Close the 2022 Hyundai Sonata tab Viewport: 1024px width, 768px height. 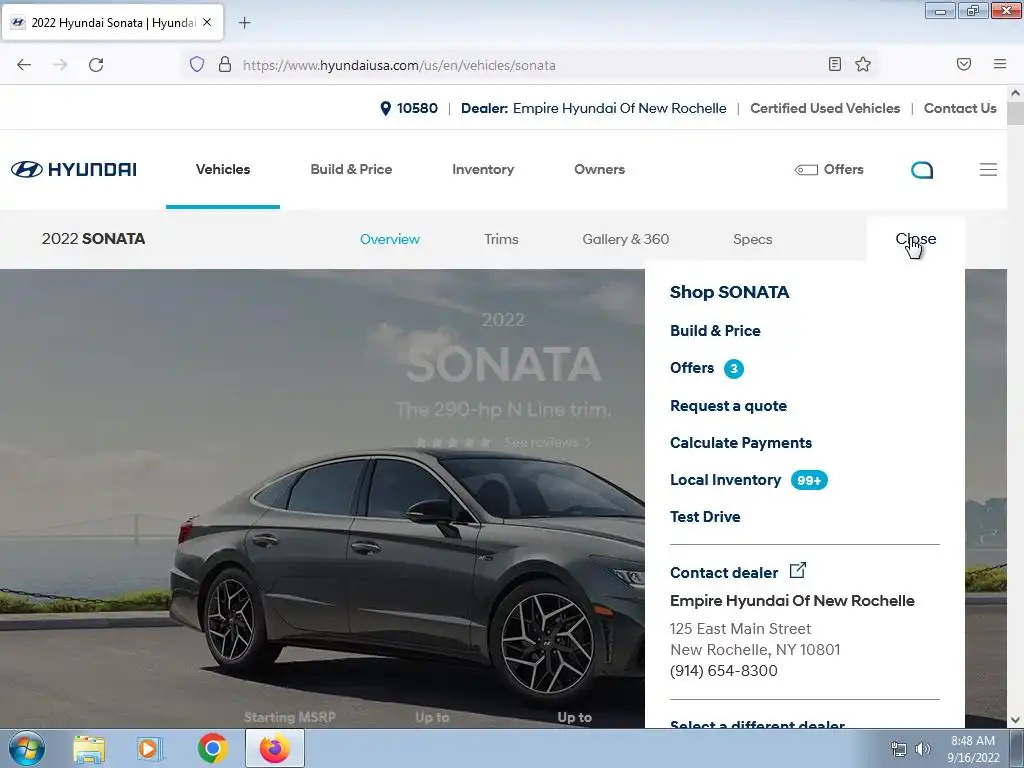[207, 22]
